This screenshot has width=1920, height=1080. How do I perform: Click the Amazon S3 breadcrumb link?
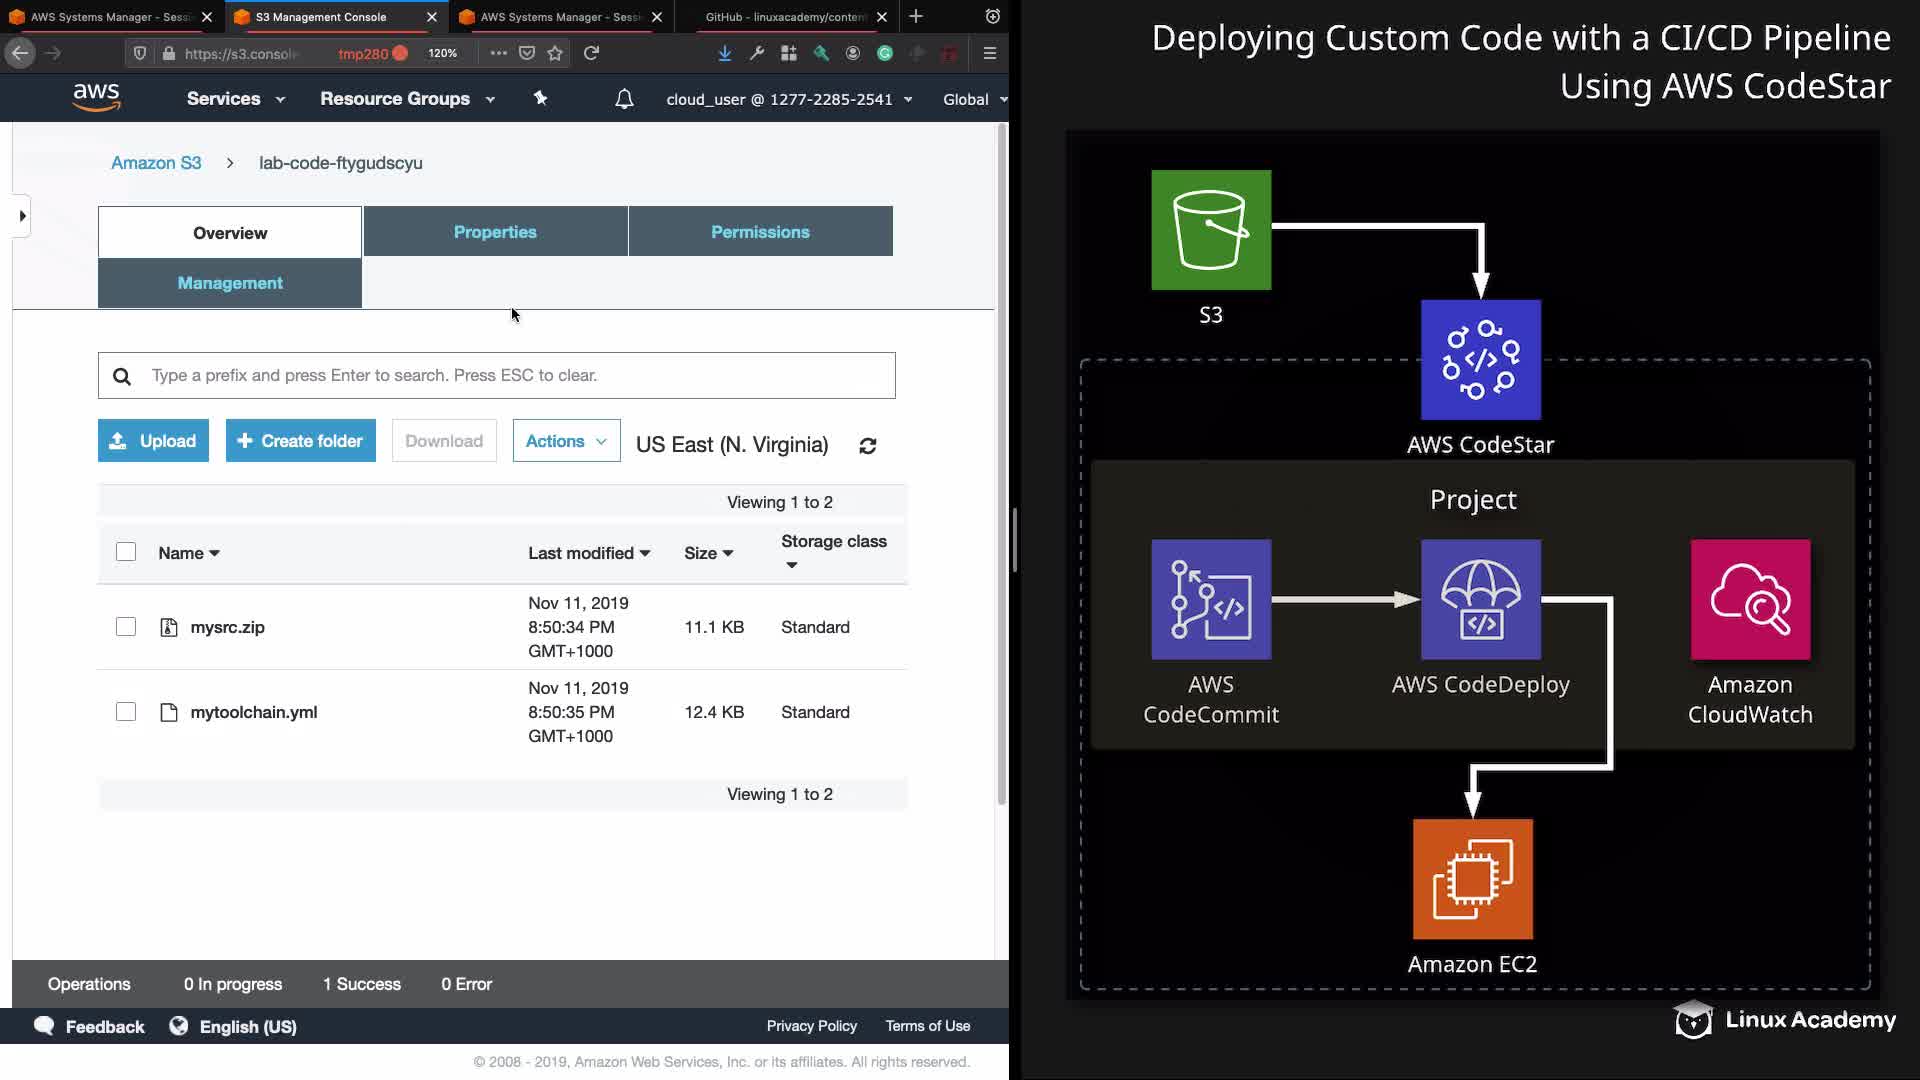pyautogui.click(x=156, y=163)
